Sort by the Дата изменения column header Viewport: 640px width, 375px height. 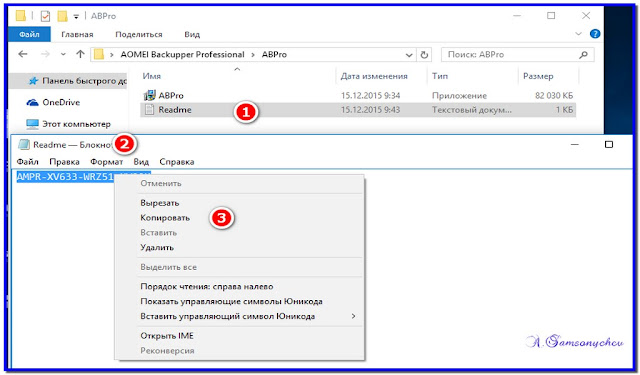point(374,76)
